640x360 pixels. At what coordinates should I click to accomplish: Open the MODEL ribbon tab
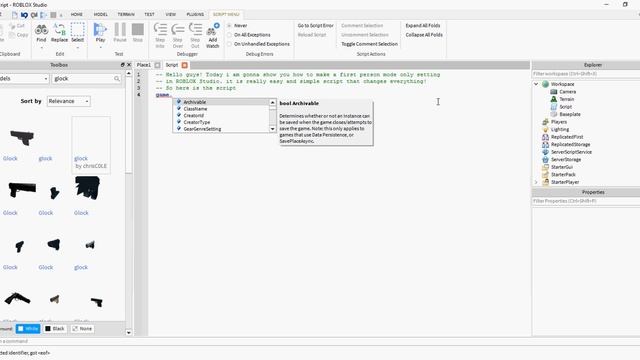click(x=100, y=14)
